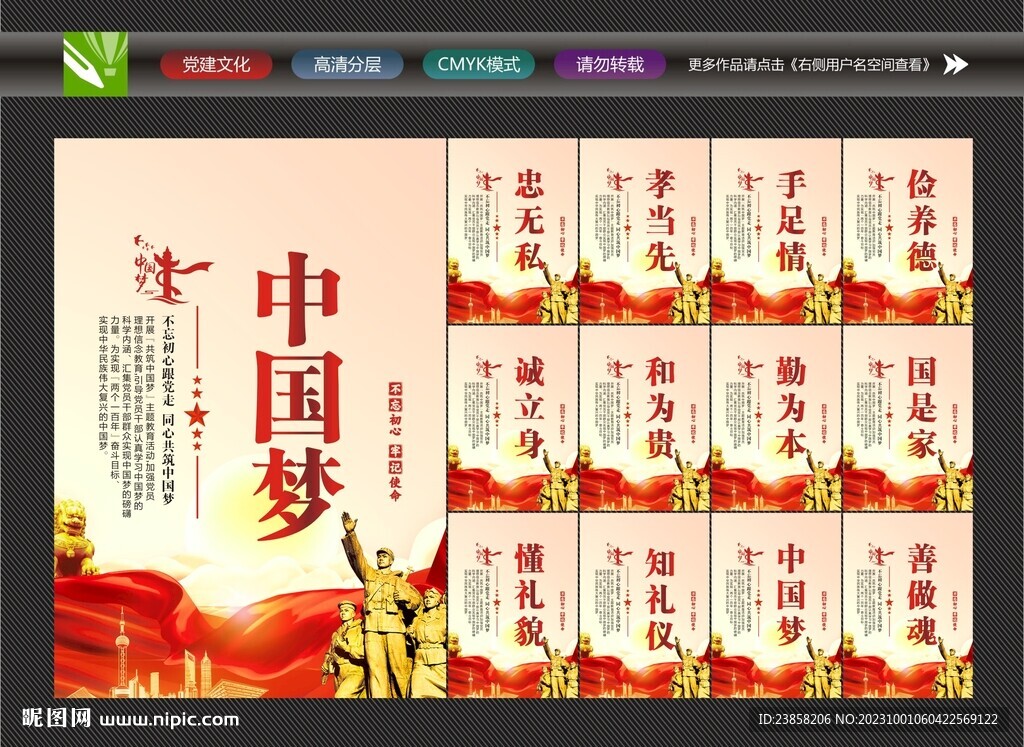Image resolution: width=1024 pixels, height=747 pixels.
Task: Open the 孝当先 poster thumbnail
Action: tap(645, 231)
